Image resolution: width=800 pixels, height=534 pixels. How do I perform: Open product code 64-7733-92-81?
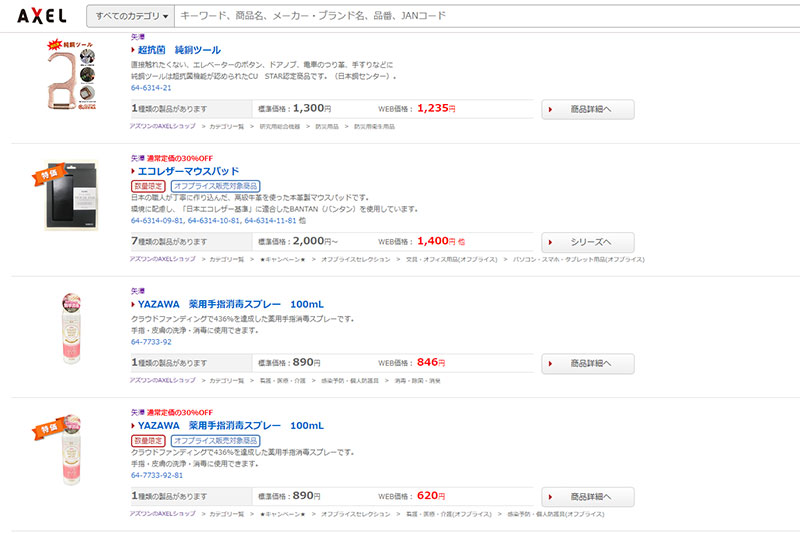pos(157,475)
